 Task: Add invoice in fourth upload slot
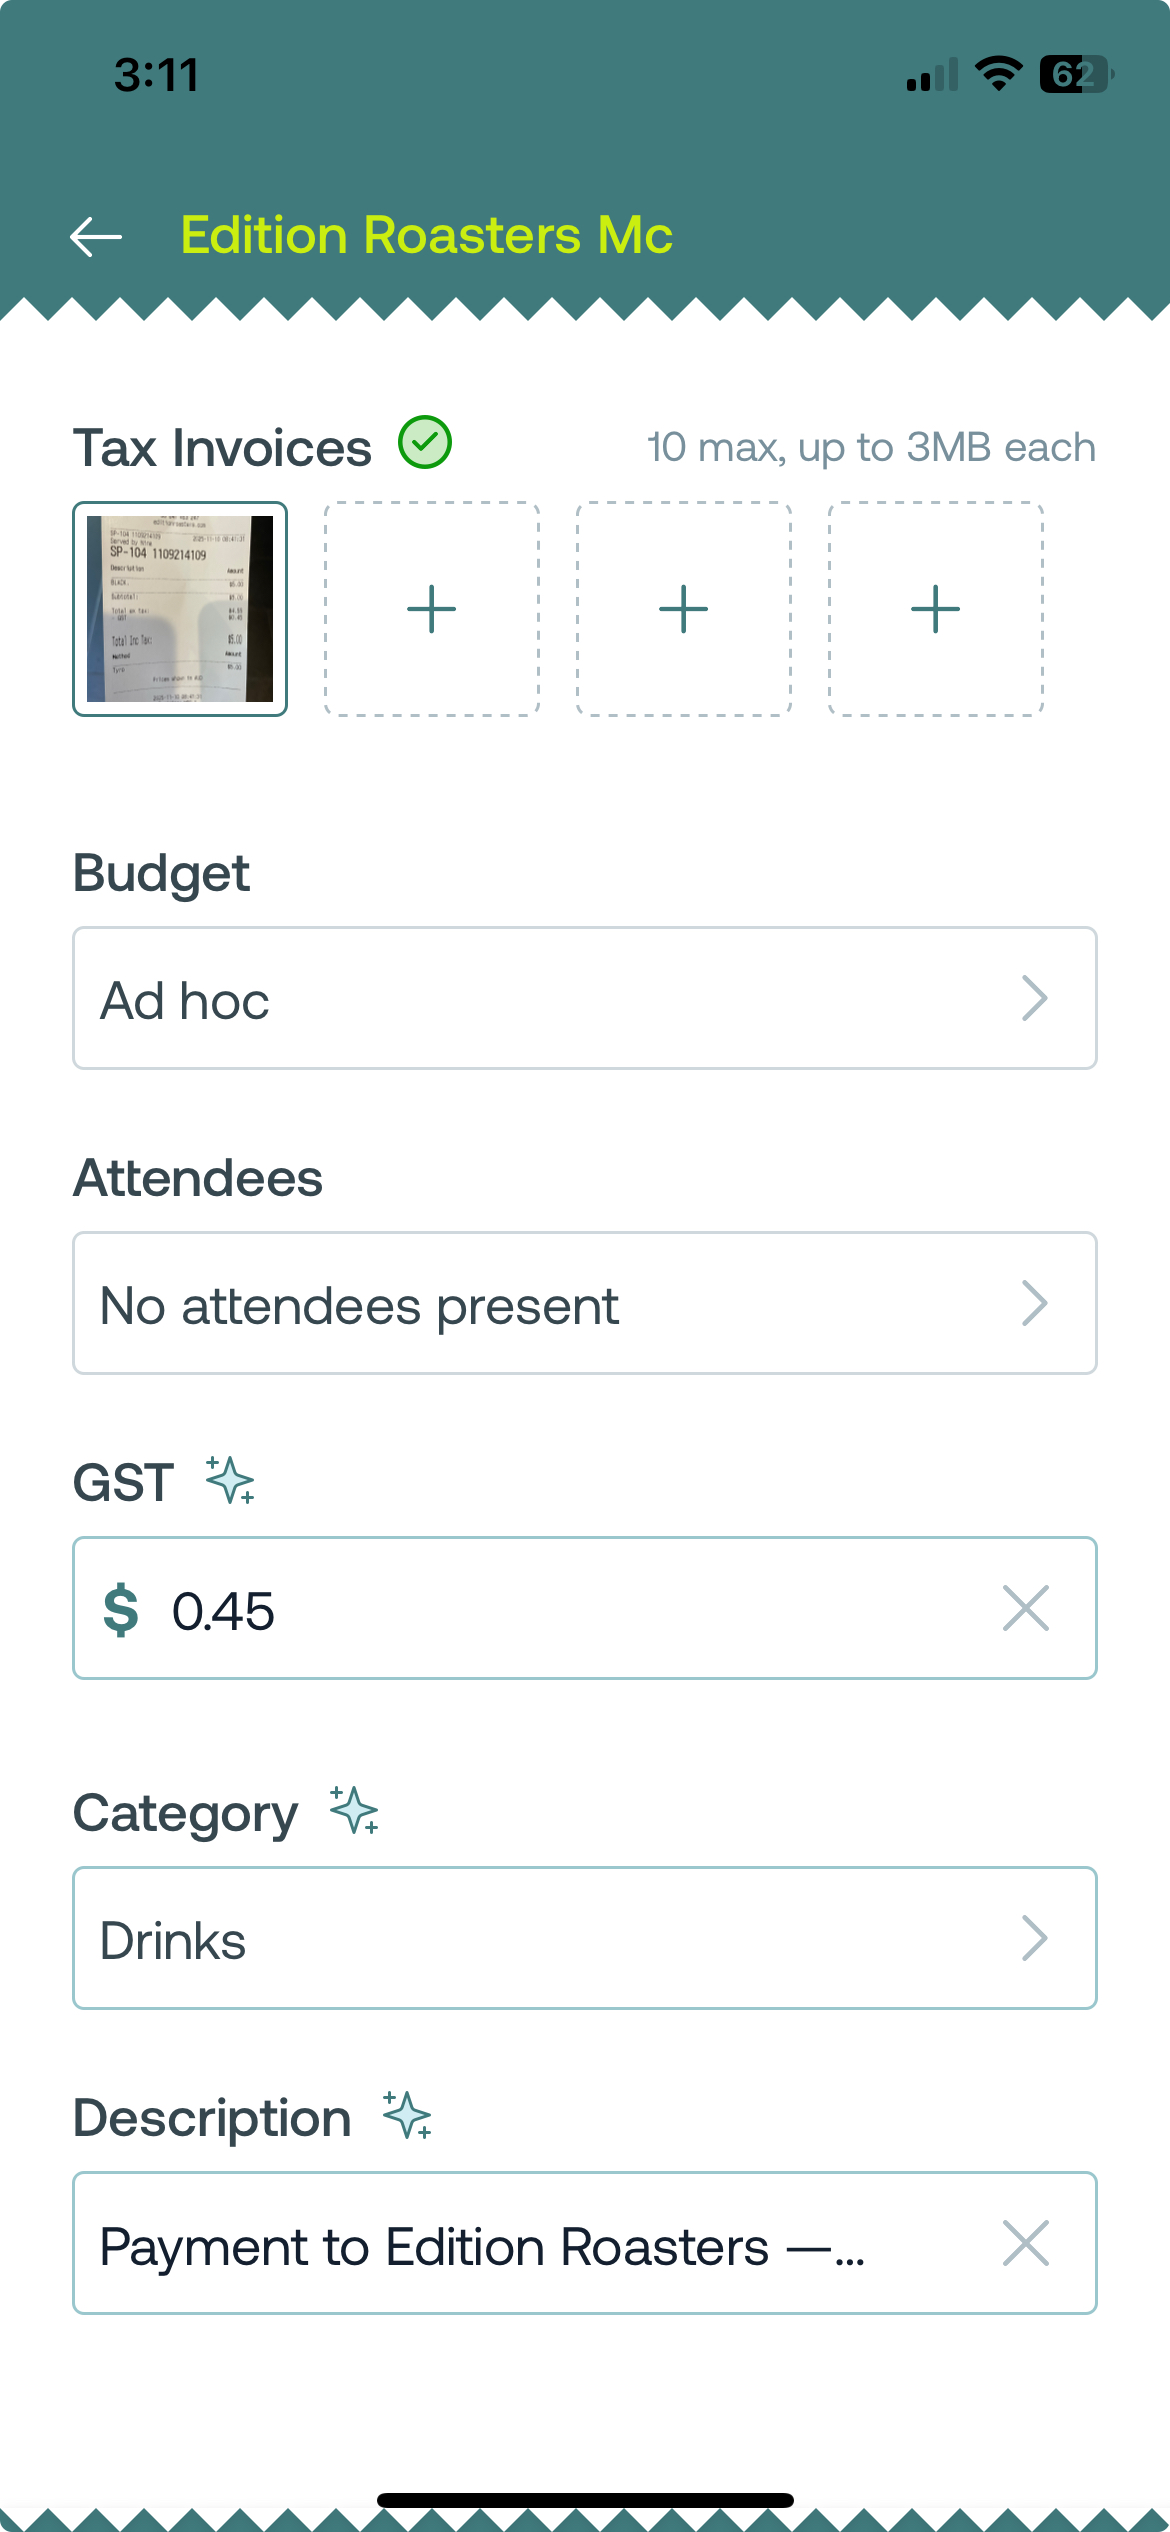point(936,609)
